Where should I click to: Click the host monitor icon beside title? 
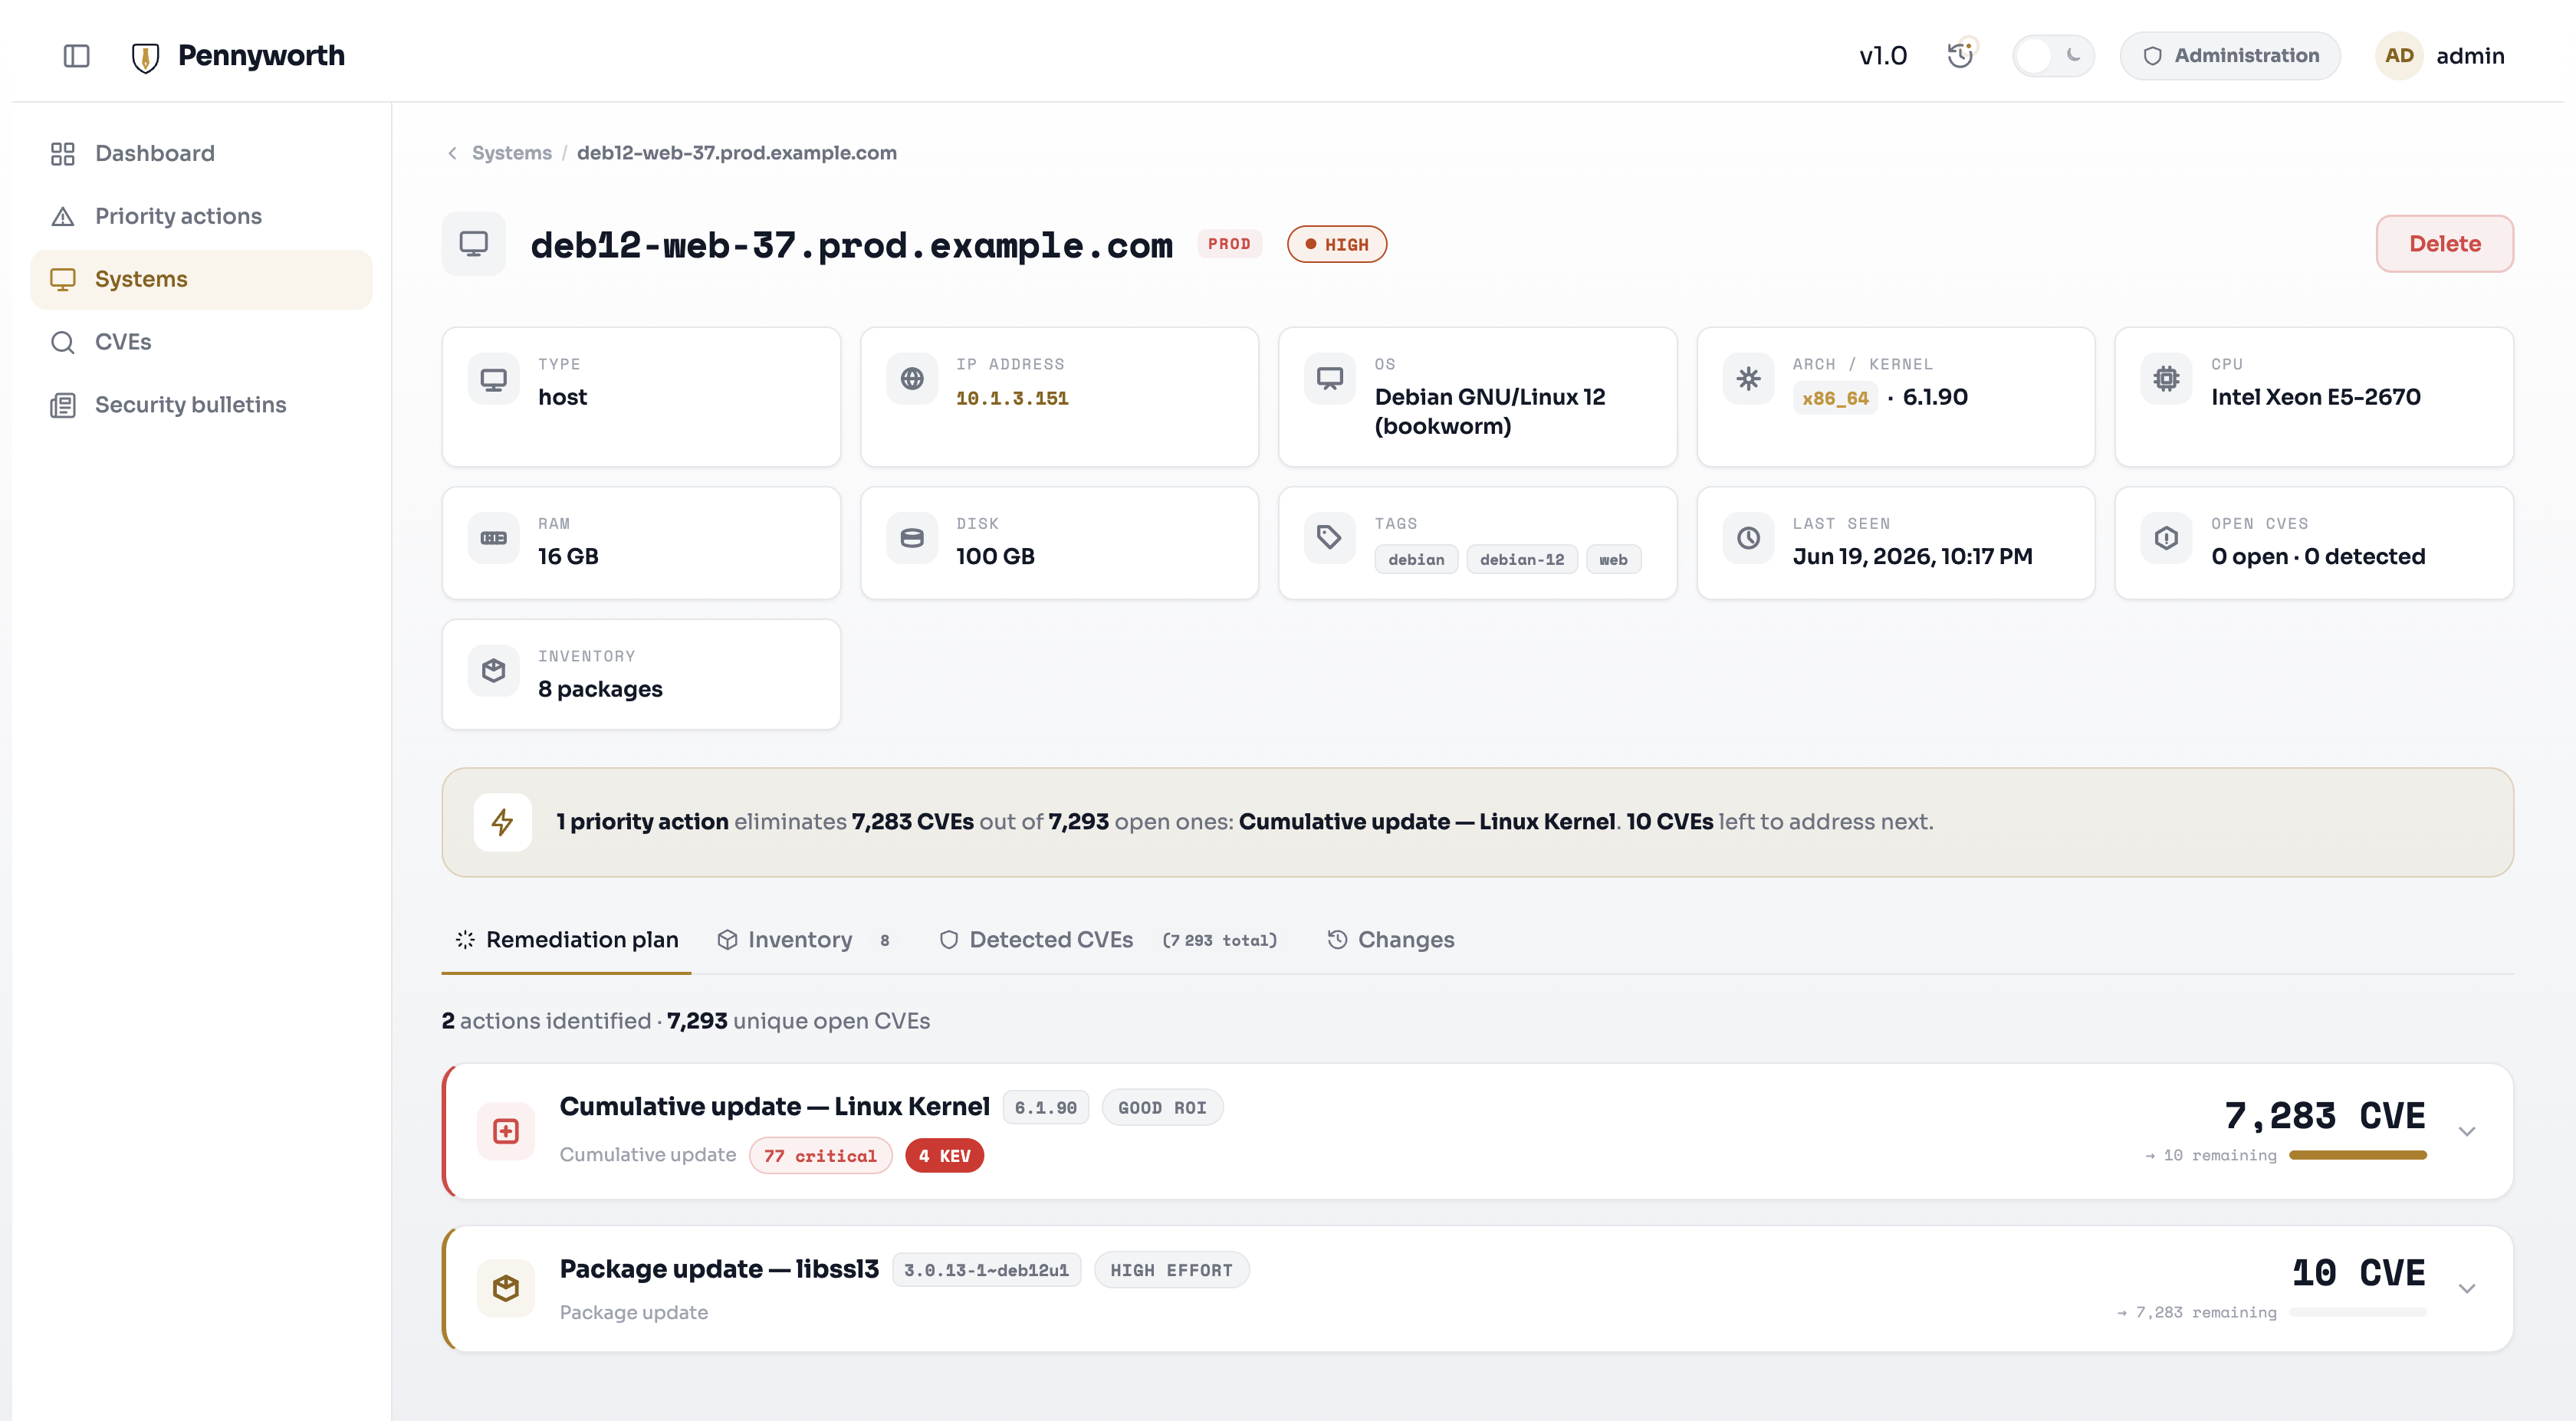pos(474,244)
